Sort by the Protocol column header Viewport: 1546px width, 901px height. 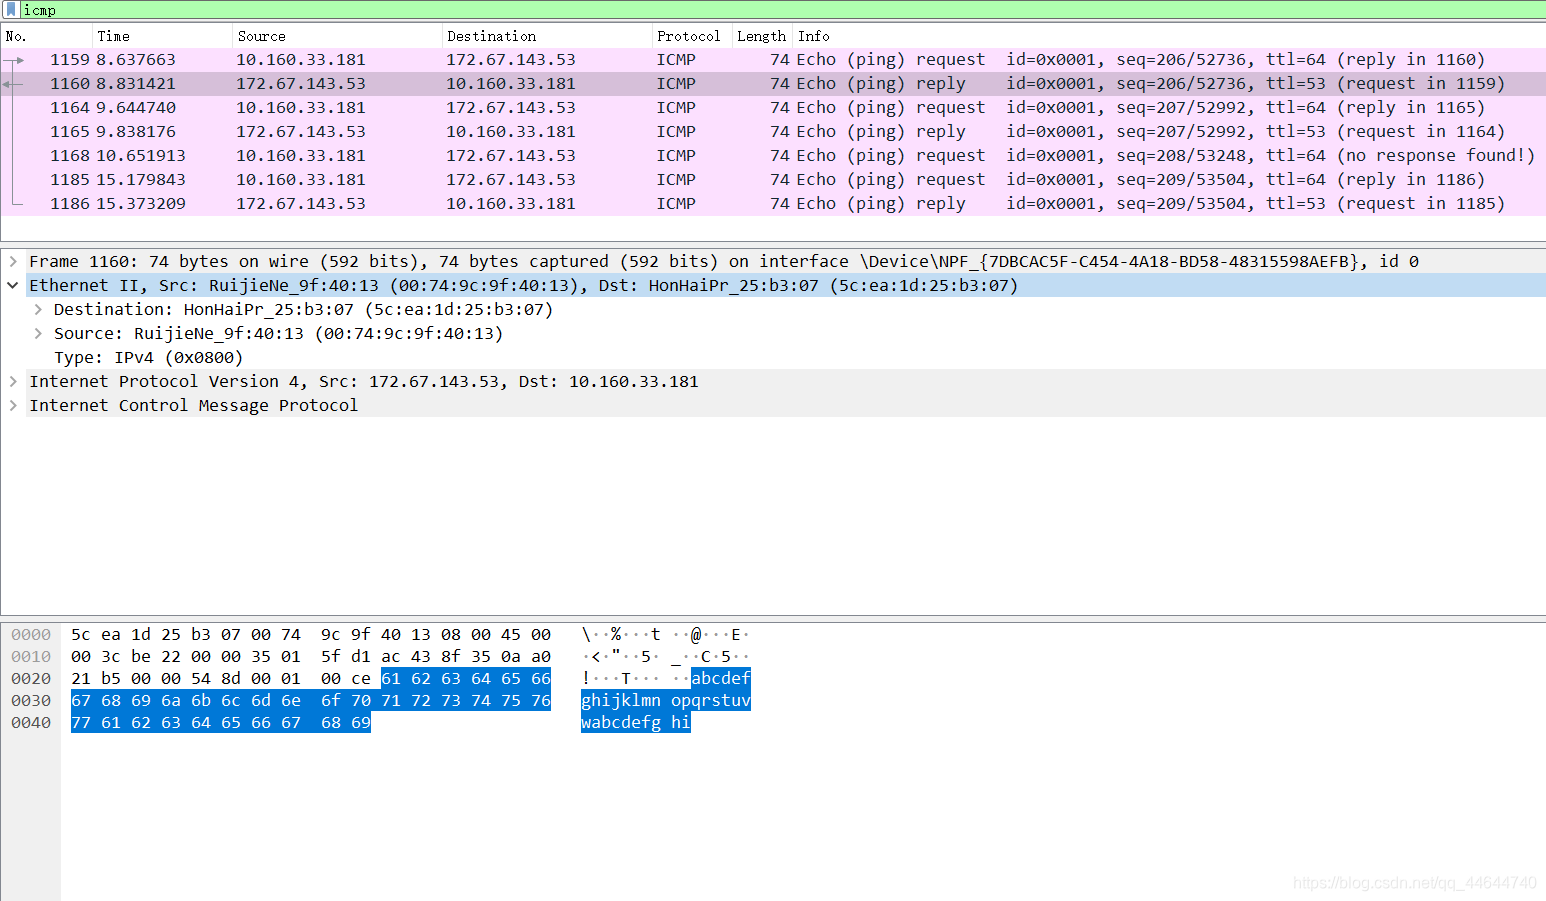point(692,36)
